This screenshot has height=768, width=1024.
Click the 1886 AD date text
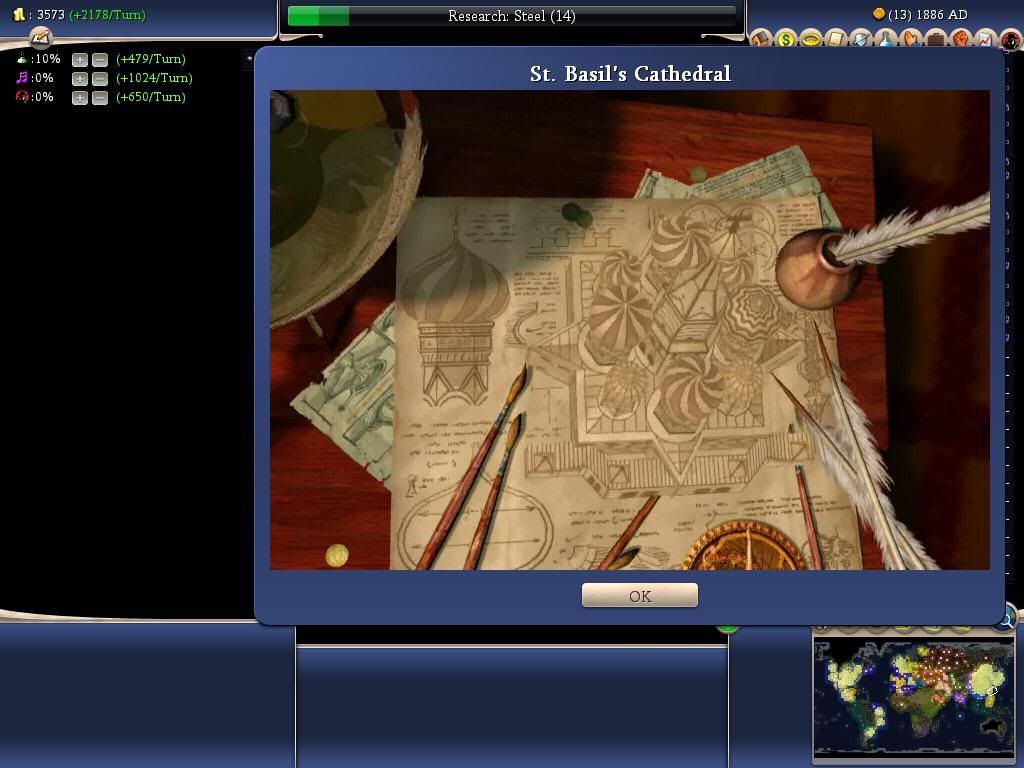tap(941, 14)
